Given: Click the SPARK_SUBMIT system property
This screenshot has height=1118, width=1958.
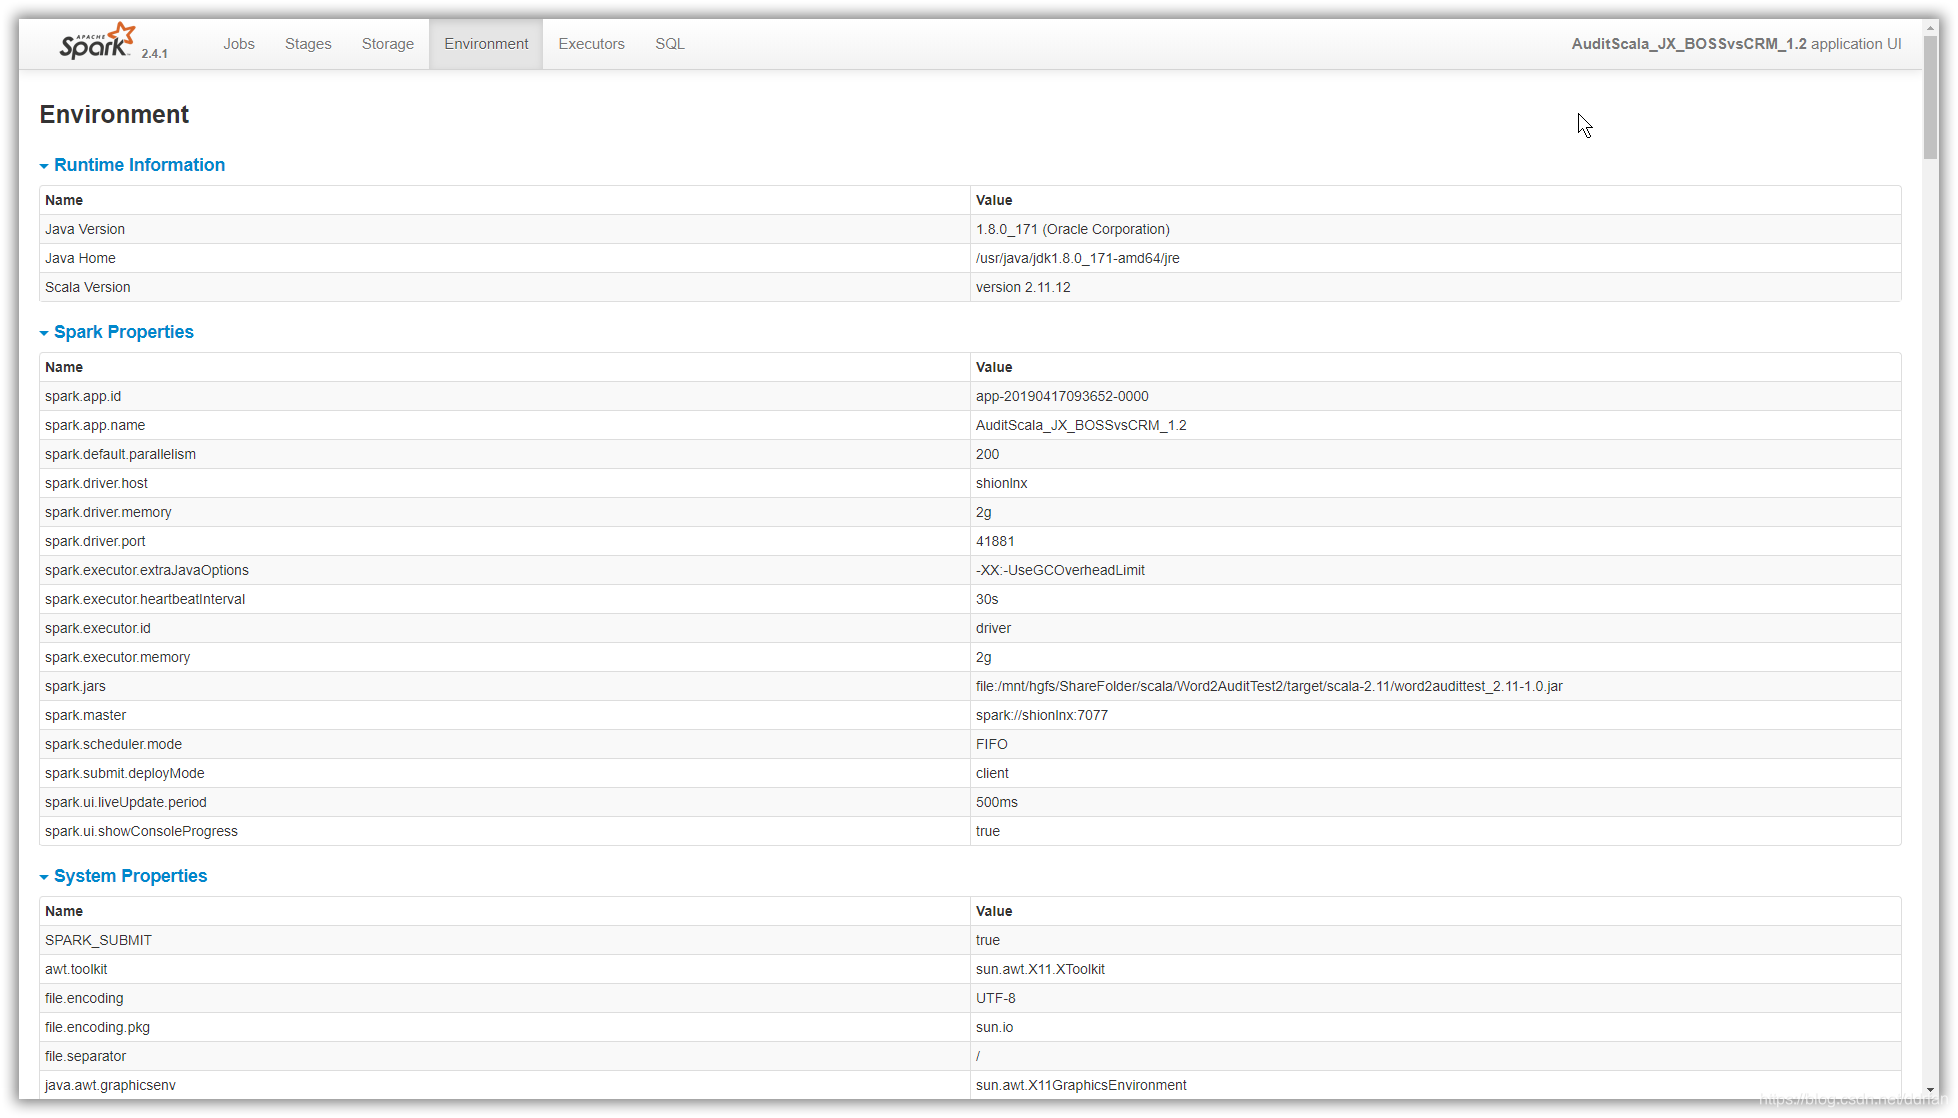Looking at the screenshot, I should pyautogui.click(x=98, y=940).
